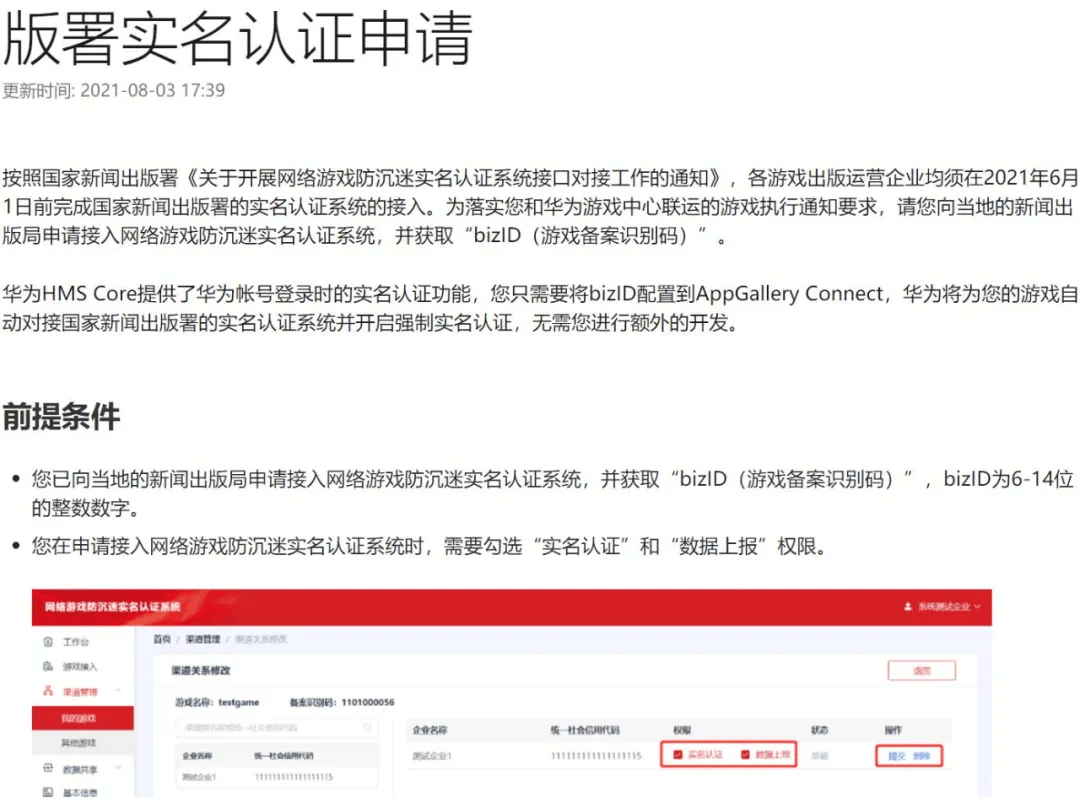
Task: Click the 渠道管理 hierarchy icon
Action: [x=48, y=691]
